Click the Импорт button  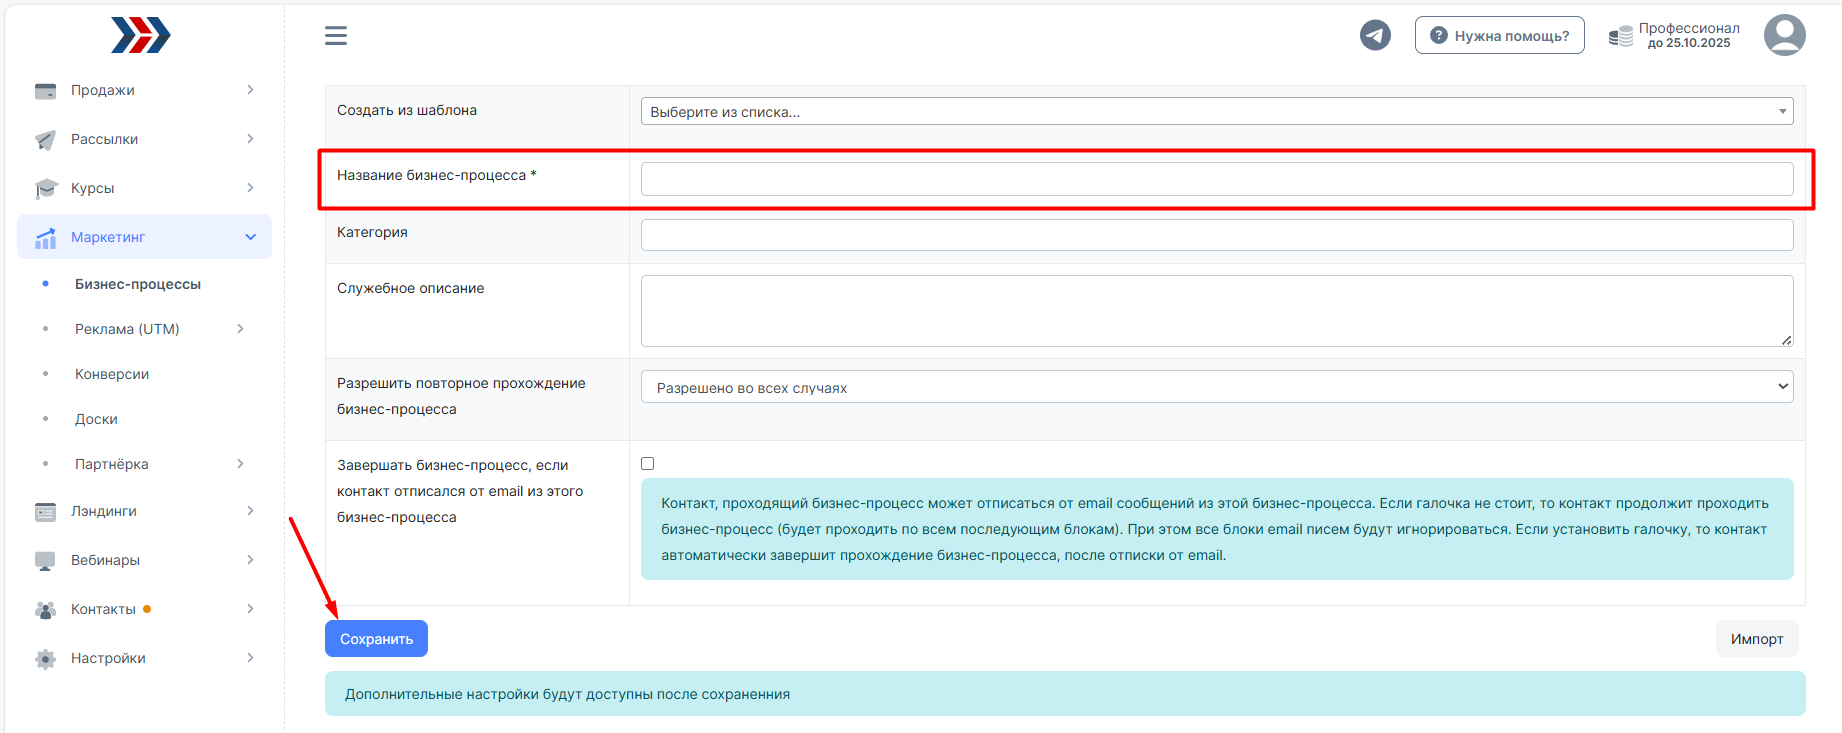[1757, 639]
